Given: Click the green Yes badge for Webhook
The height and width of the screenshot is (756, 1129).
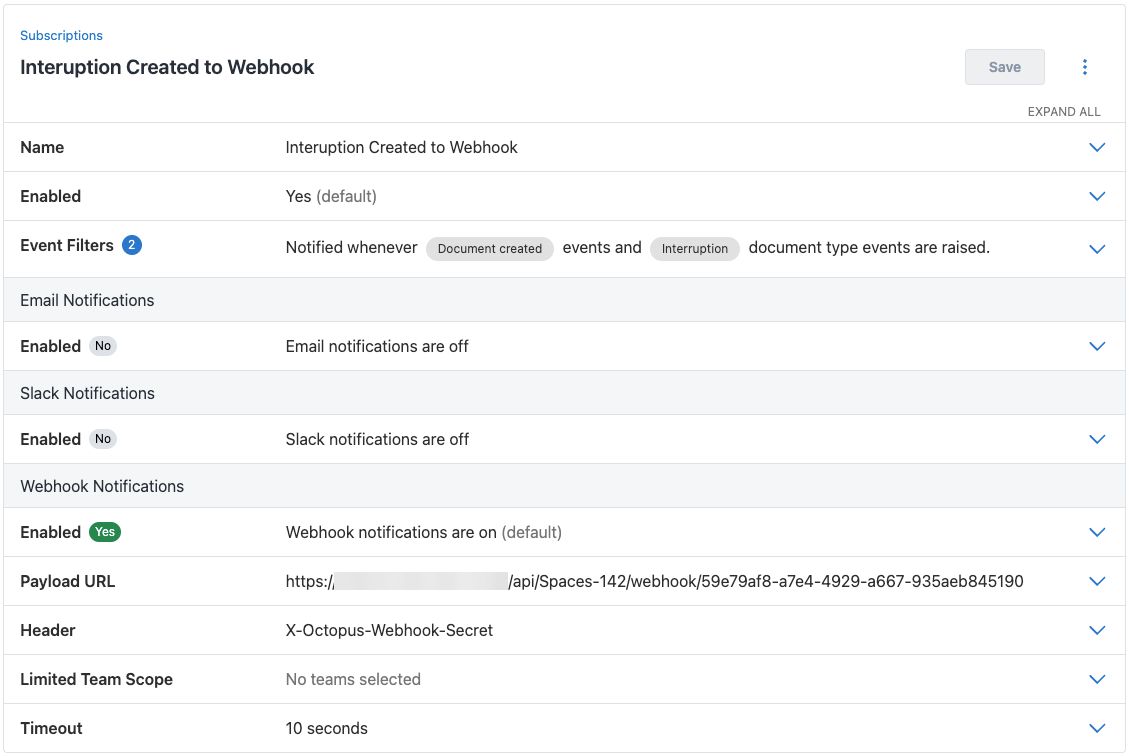Looking at the screenshot, I should (105, 531).
